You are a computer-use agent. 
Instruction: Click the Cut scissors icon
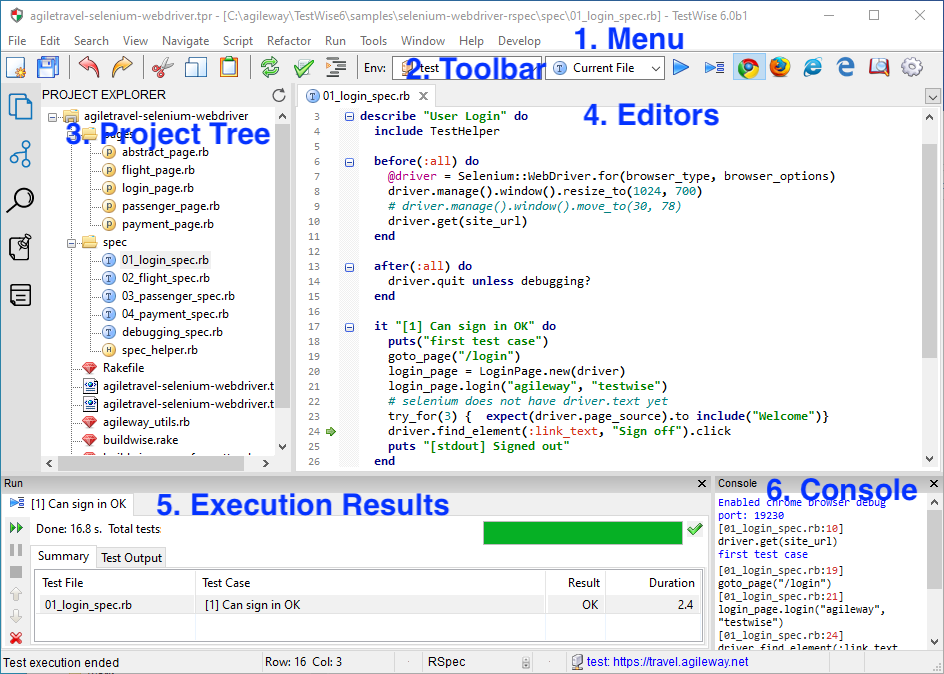[162, 67]
